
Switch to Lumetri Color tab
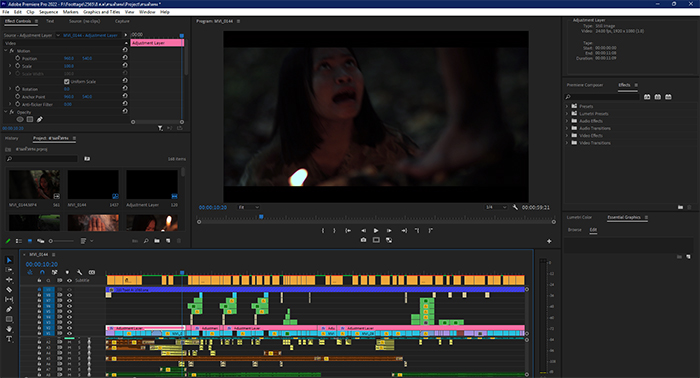pyautogui.click(x=579, y=217)
